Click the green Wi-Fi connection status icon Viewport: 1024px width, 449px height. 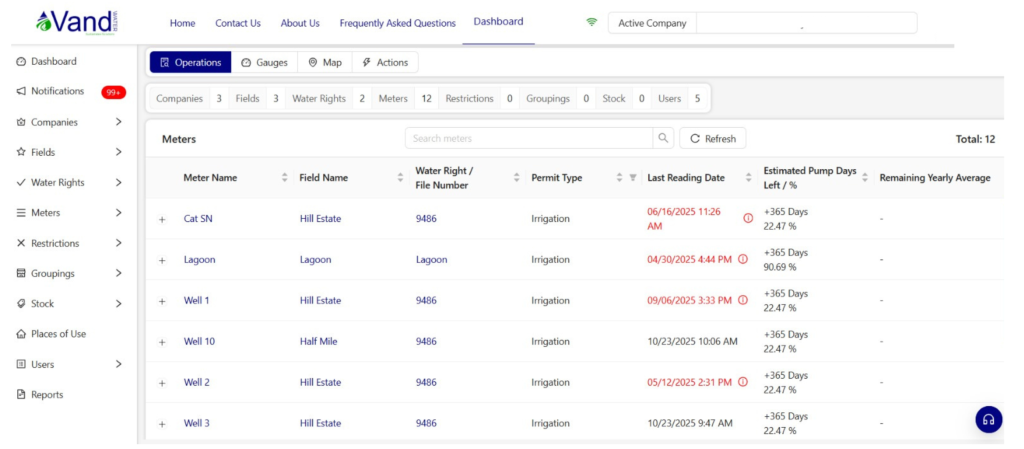(x=591, y=23)
